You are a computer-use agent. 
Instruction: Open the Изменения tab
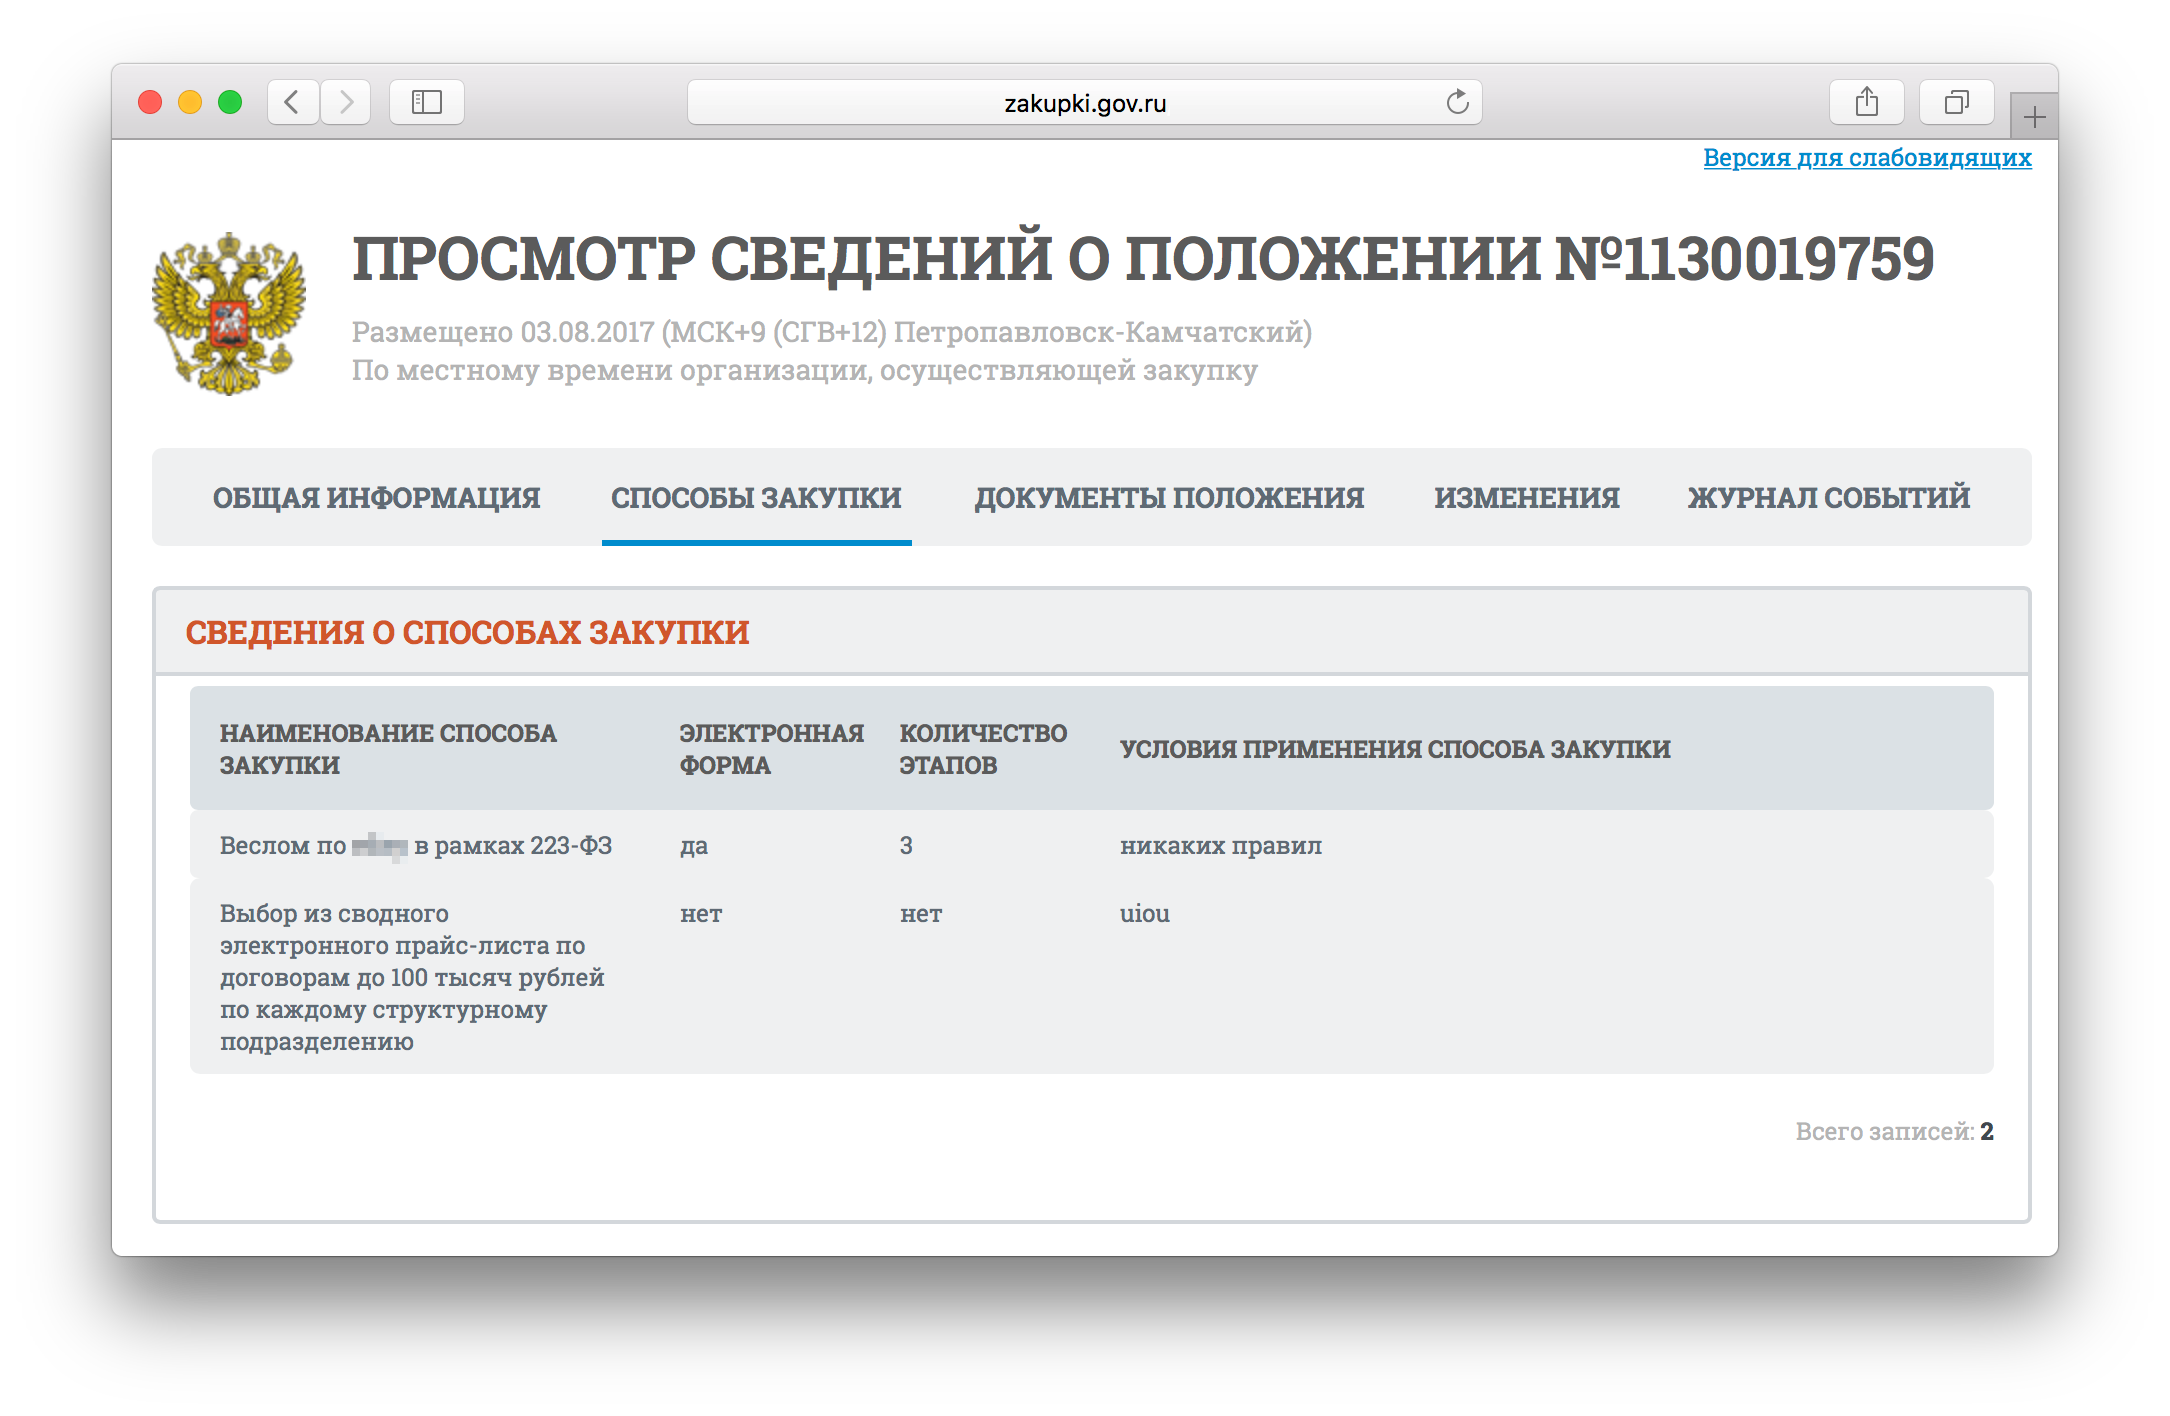(x=1526, y=498)
